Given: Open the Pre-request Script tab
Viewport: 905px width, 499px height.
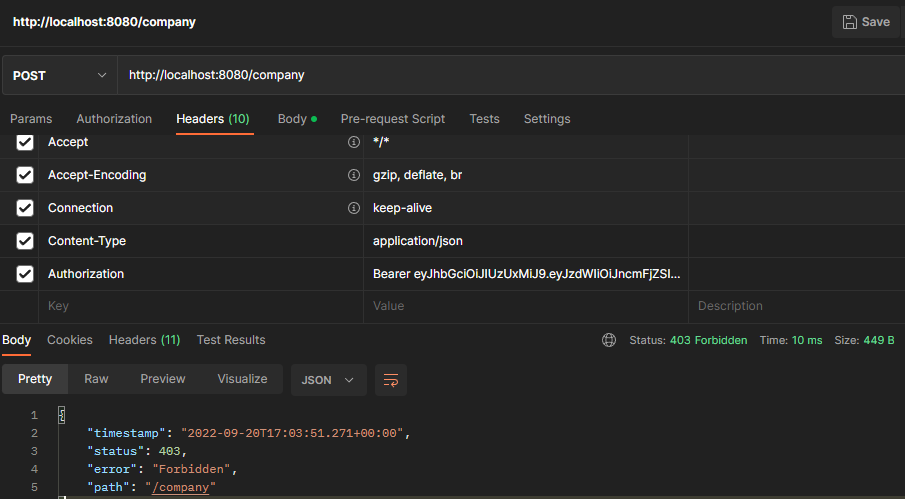Looking at the screenshot, I should 393,119.
